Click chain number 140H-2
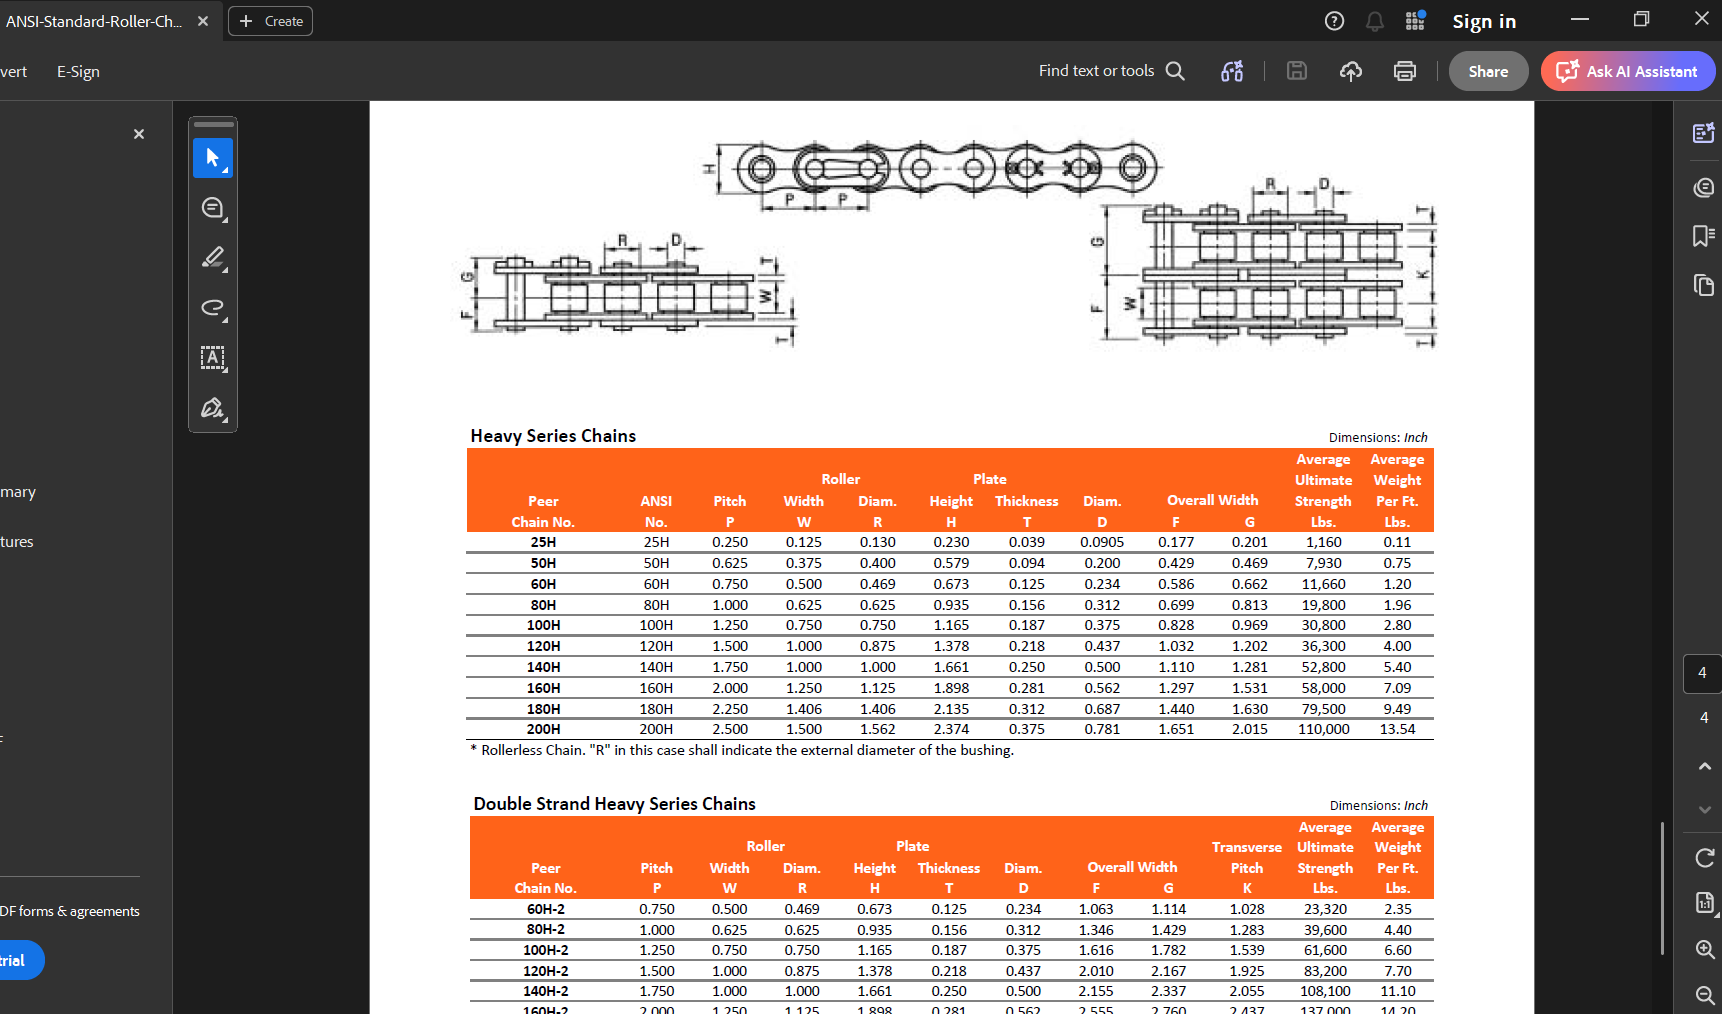 click(546, 991)
